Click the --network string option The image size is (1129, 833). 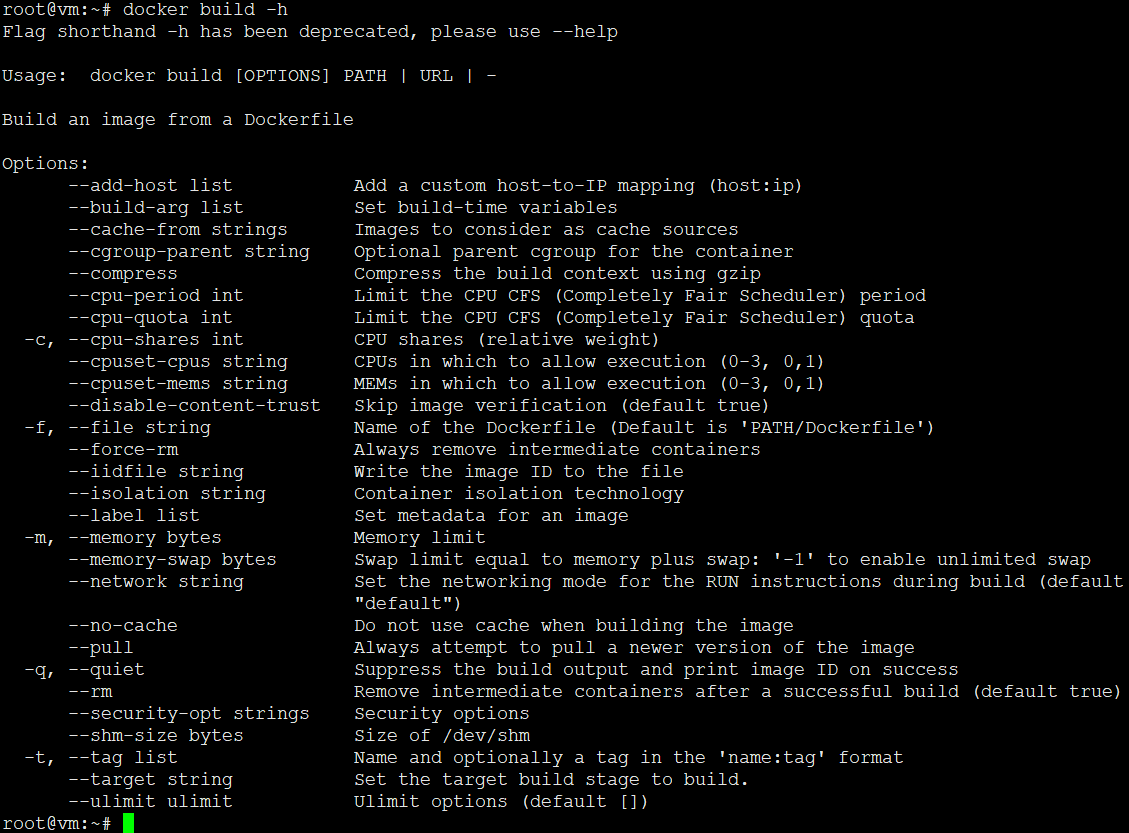(x=156, y=582)
